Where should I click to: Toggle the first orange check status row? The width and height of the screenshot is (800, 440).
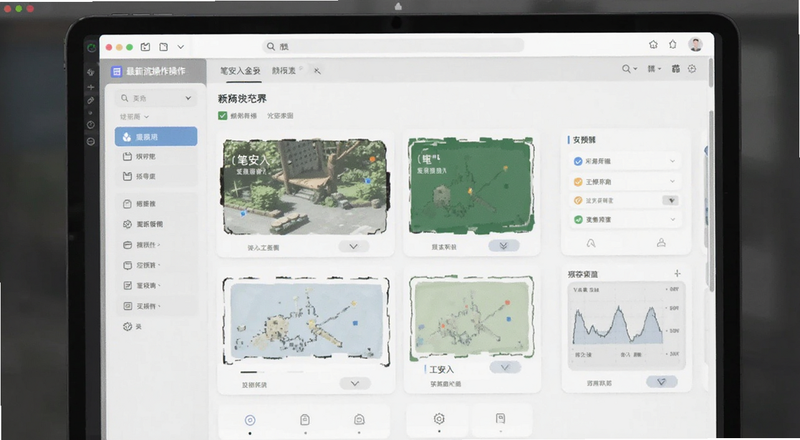point(626,182)
